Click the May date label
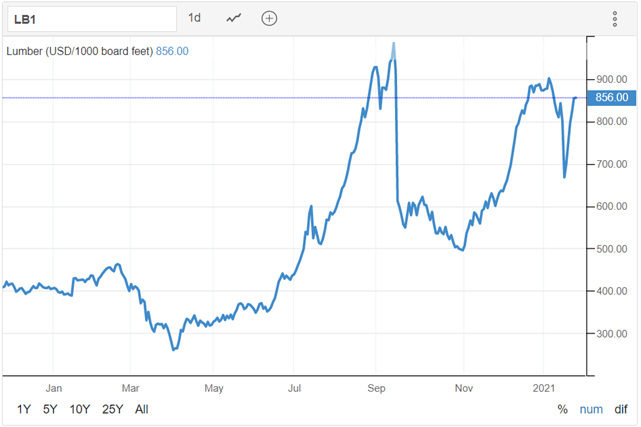 pyautogui.click(x=214, y=388)
